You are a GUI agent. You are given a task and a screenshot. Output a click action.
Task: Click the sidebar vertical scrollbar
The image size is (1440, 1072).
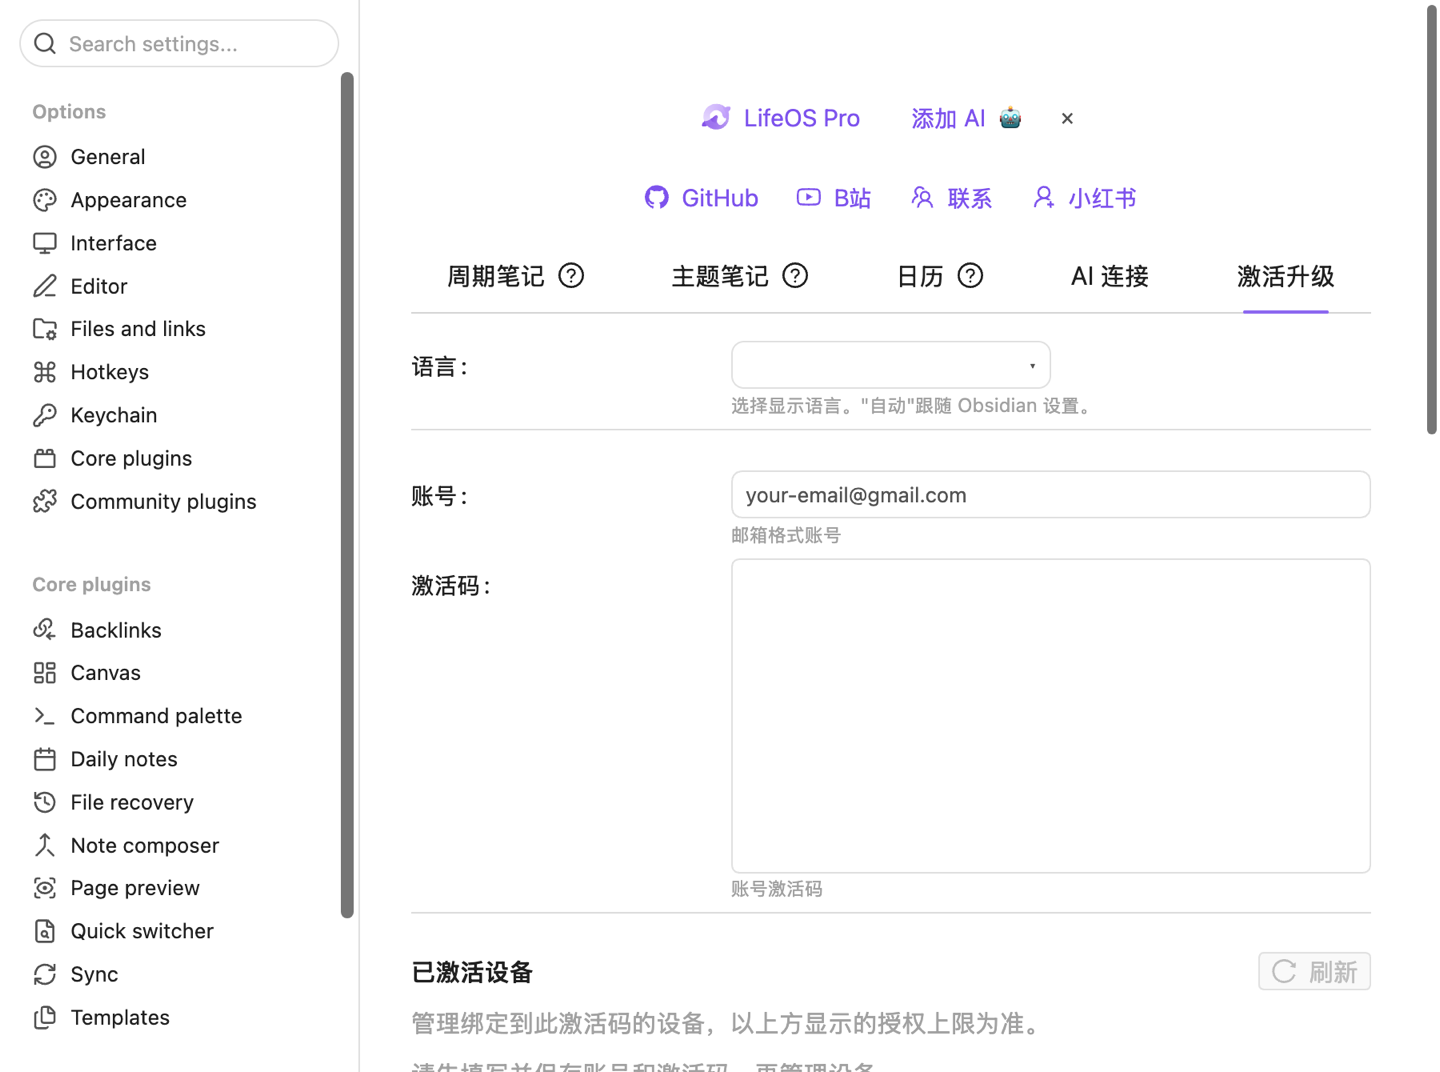click(347, 495)
